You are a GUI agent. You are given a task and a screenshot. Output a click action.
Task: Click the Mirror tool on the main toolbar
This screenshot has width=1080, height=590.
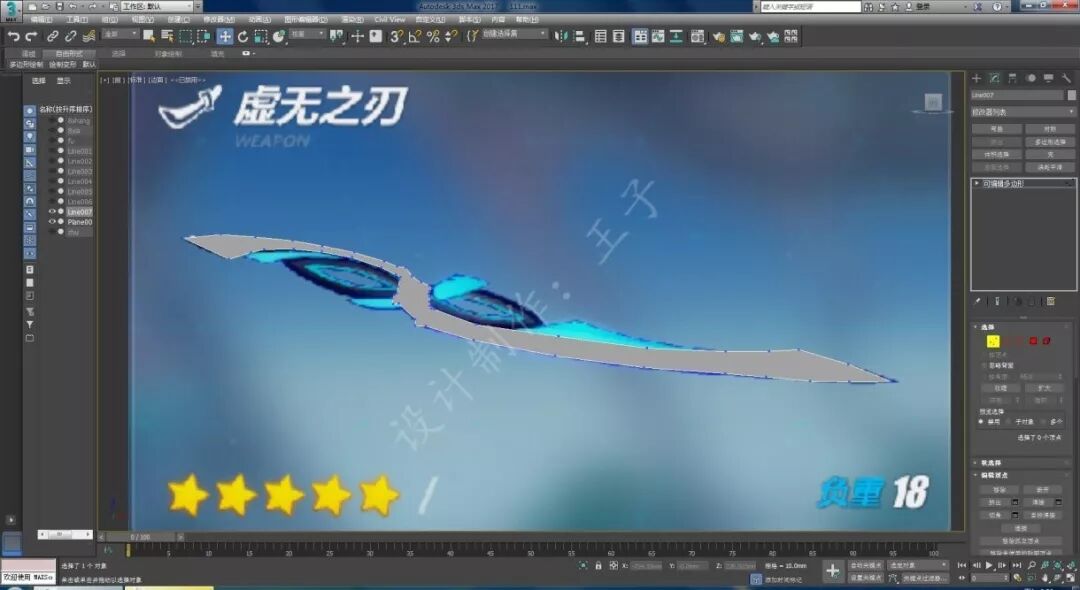click(x=560, y=35)
